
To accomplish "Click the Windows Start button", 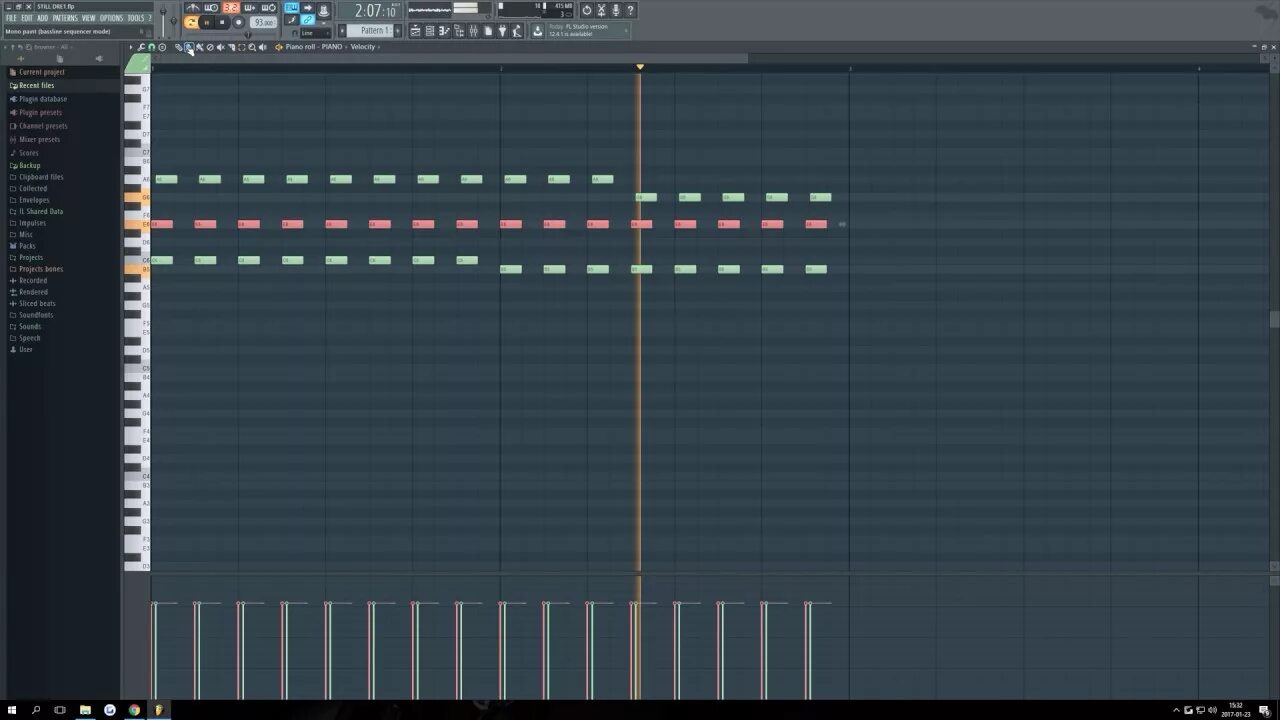I will (12, 710).
